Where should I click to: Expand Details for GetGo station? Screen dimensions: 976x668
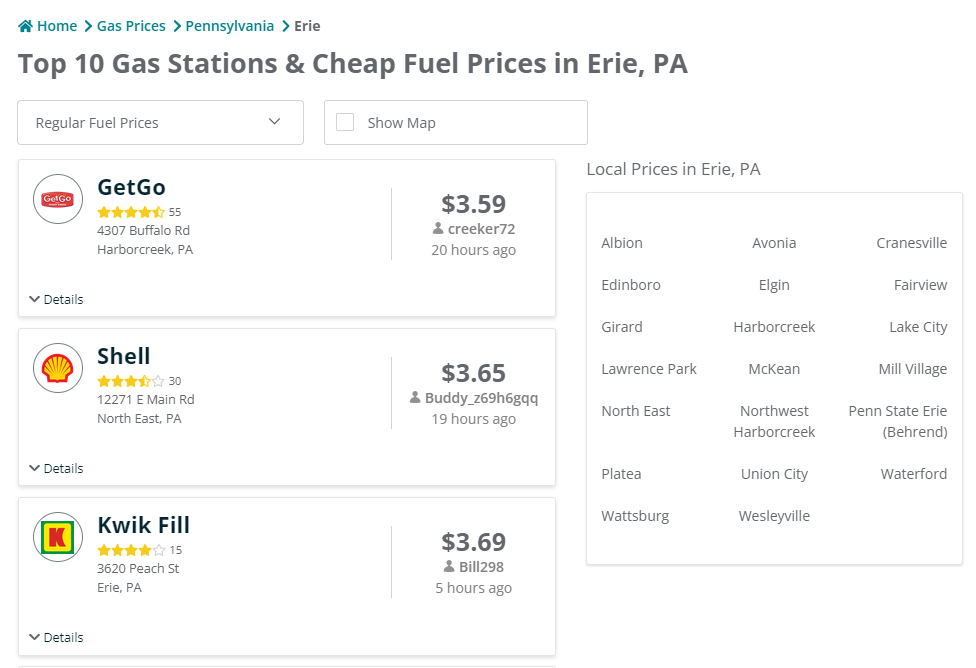(56, 299)
